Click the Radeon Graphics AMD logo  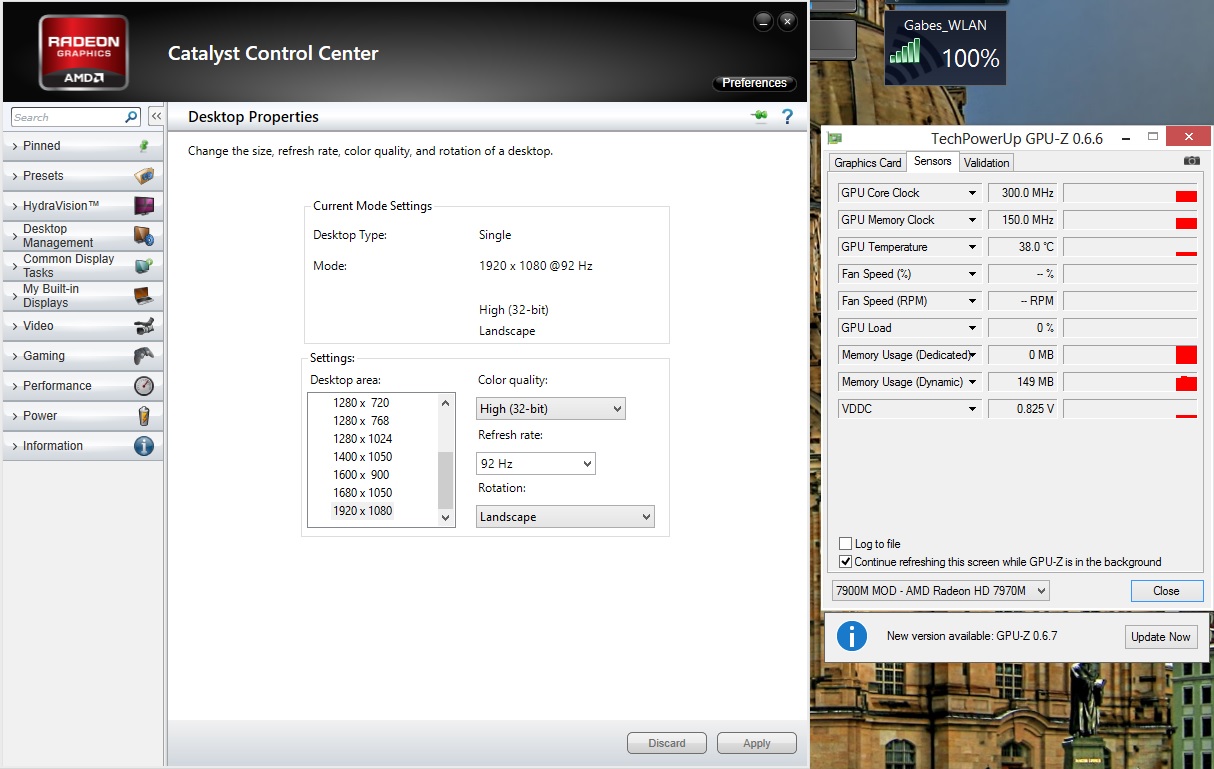[x=83, y=51]
